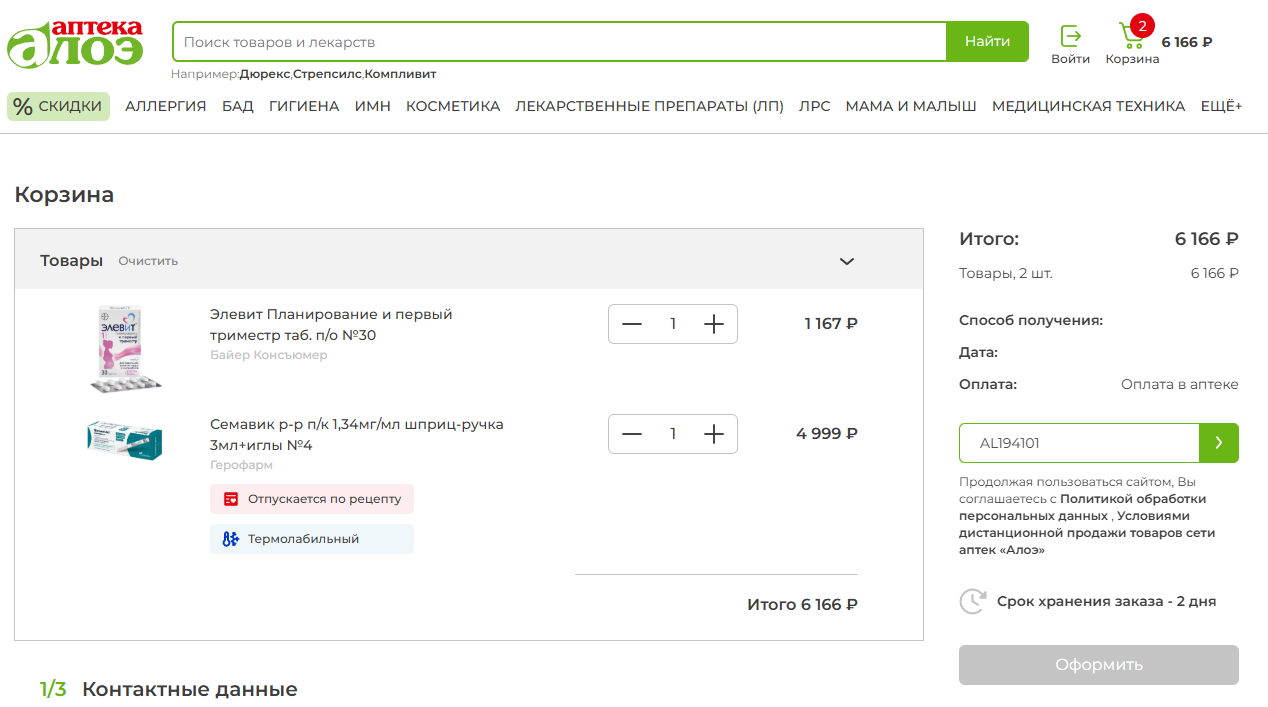This screenshot has width=1268, height=707.
Task: Expand the ЕЩЁ+ categories menu
Action: 1221,106
